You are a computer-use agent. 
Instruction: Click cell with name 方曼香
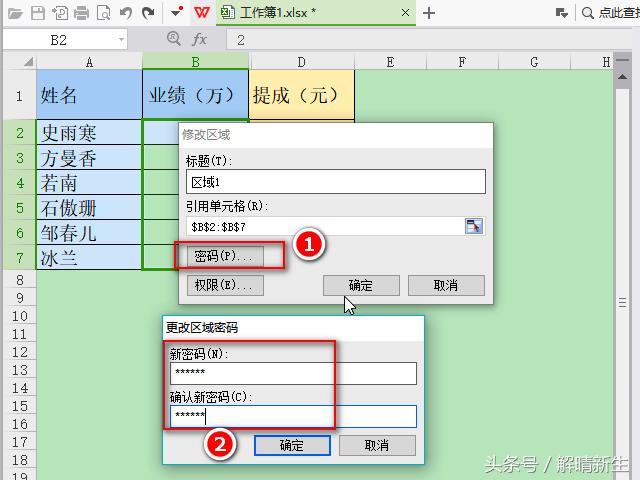89,158
